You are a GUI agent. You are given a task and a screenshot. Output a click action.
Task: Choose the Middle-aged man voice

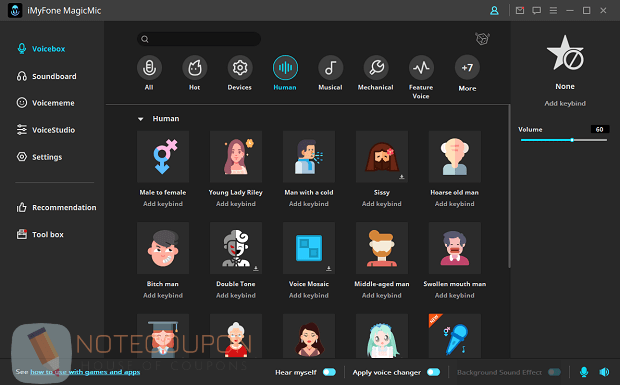coord(382,248)
